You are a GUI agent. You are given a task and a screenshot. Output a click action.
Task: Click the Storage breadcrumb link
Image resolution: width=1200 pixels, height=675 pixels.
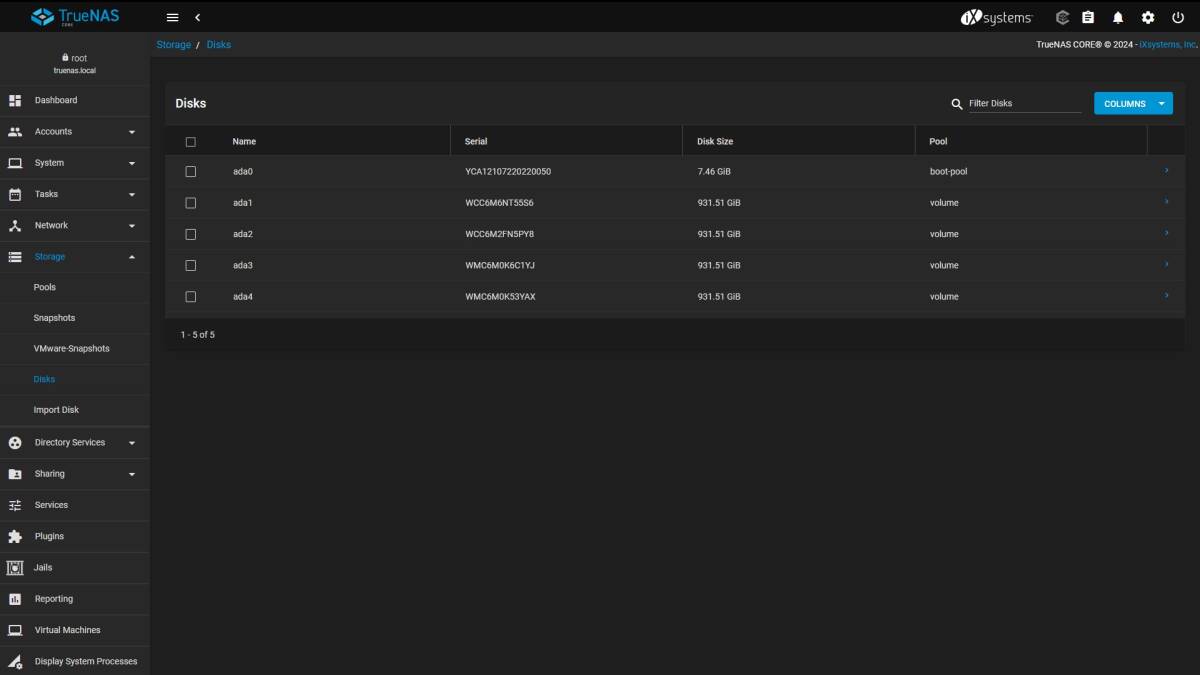coord(174,45)
